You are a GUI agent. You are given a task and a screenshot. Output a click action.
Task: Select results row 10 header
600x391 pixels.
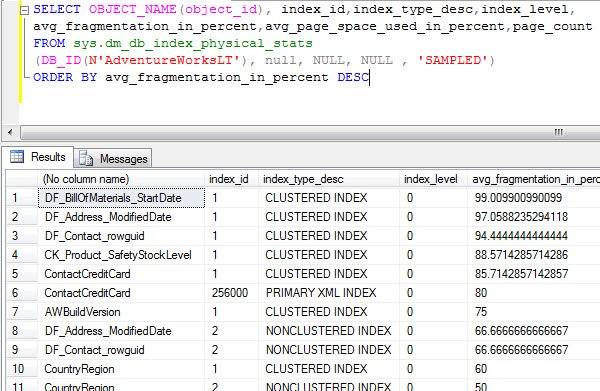(22, 369)
